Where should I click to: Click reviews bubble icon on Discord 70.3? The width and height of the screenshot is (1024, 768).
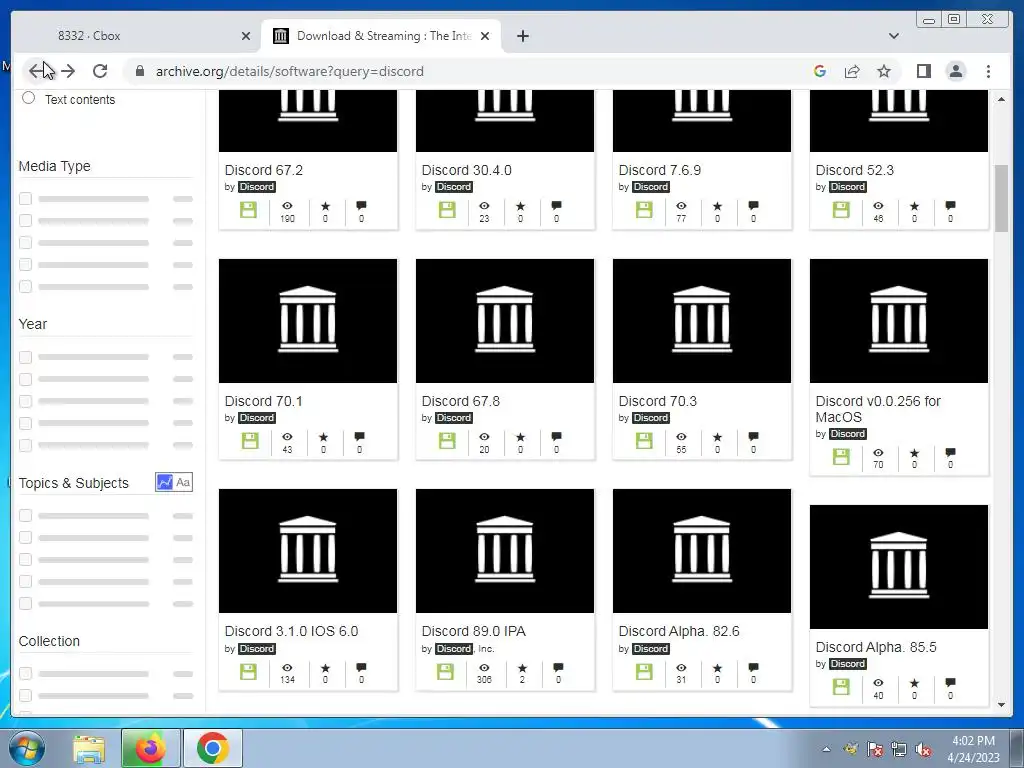pos(753,436)
